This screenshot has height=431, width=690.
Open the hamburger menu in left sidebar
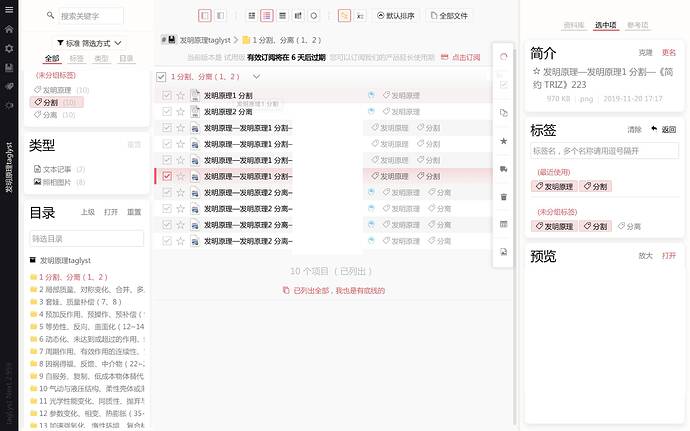click(x=9, y=11)
